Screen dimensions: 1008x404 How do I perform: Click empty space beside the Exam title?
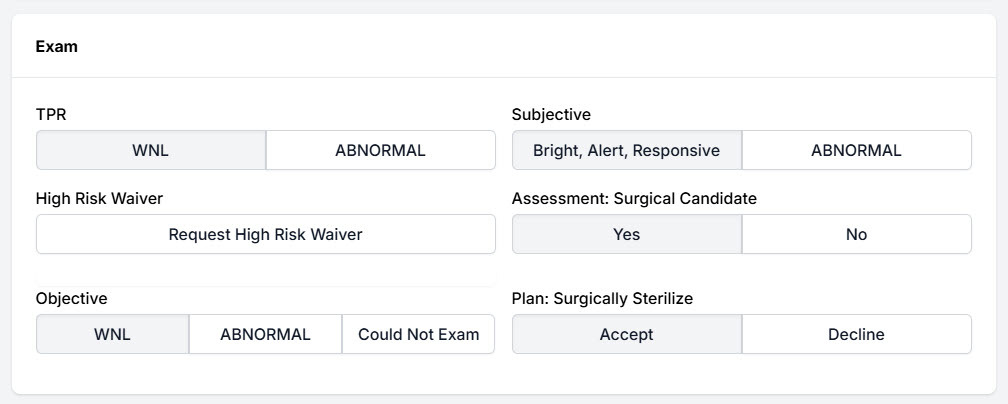pyautogui.click(x=500, y=46)
